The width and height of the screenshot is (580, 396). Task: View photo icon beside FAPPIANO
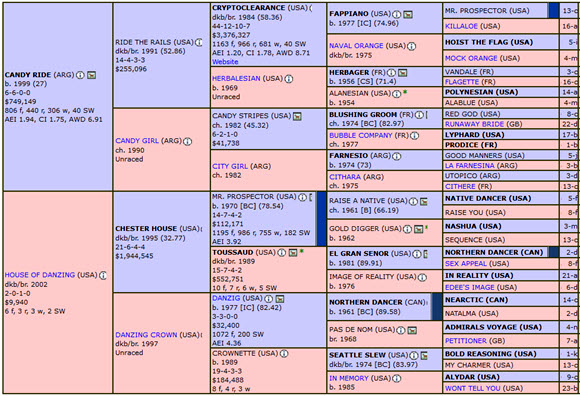tap(408, 14)
